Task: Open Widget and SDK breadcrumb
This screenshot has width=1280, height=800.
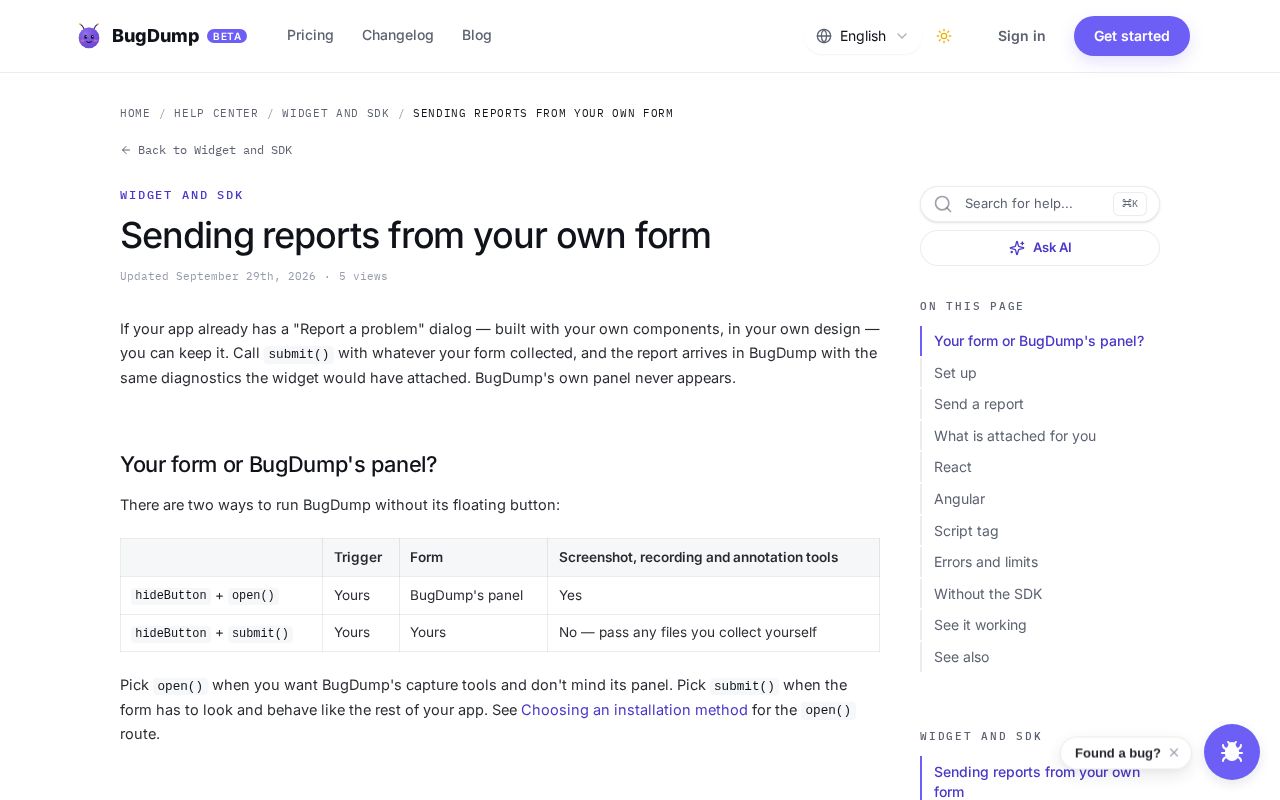Action: click(336, 113)
